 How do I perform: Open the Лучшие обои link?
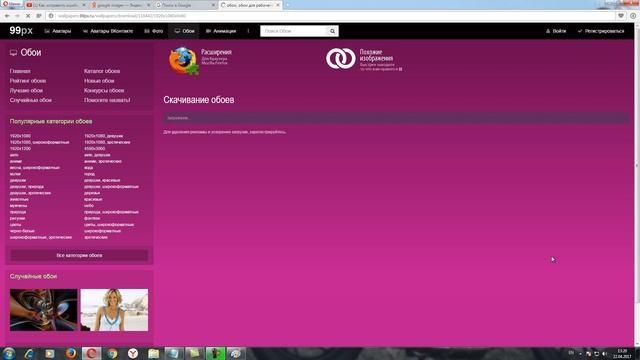(26, 90)
